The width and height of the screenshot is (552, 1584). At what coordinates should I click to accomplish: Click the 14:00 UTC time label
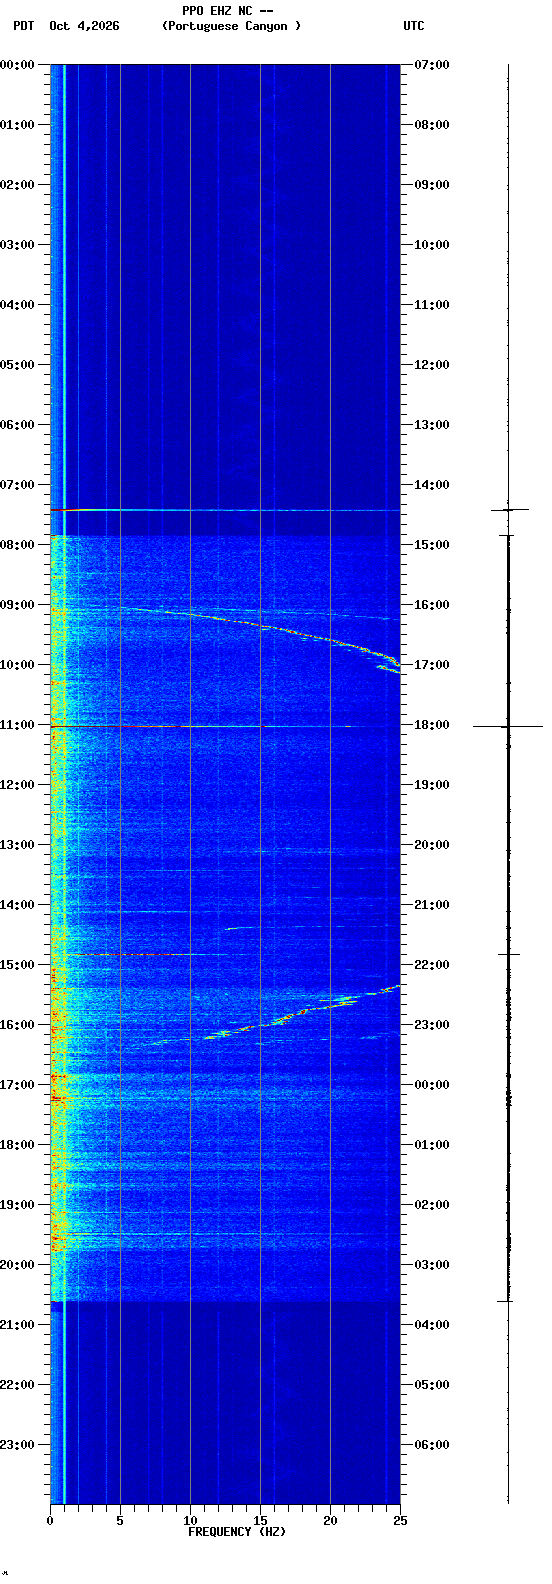(432, 485)
